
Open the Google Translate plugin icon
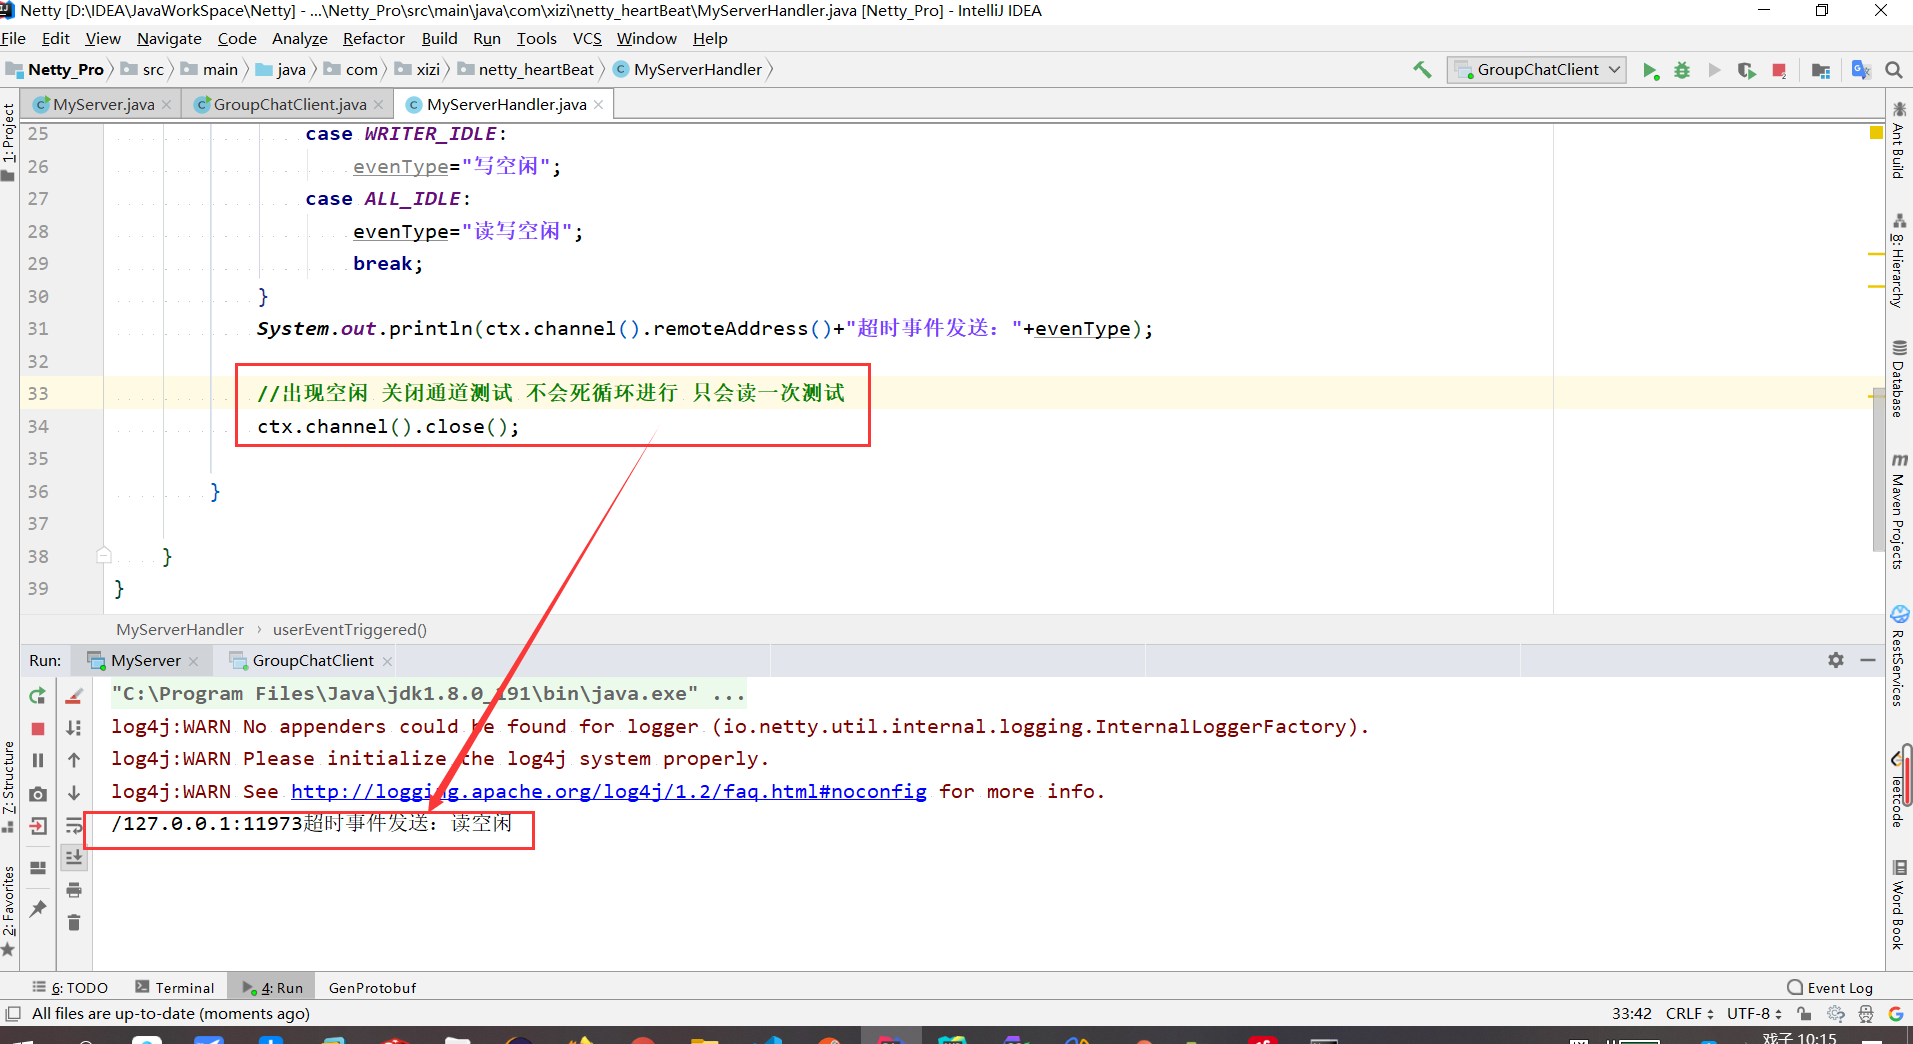(1860, 70)
